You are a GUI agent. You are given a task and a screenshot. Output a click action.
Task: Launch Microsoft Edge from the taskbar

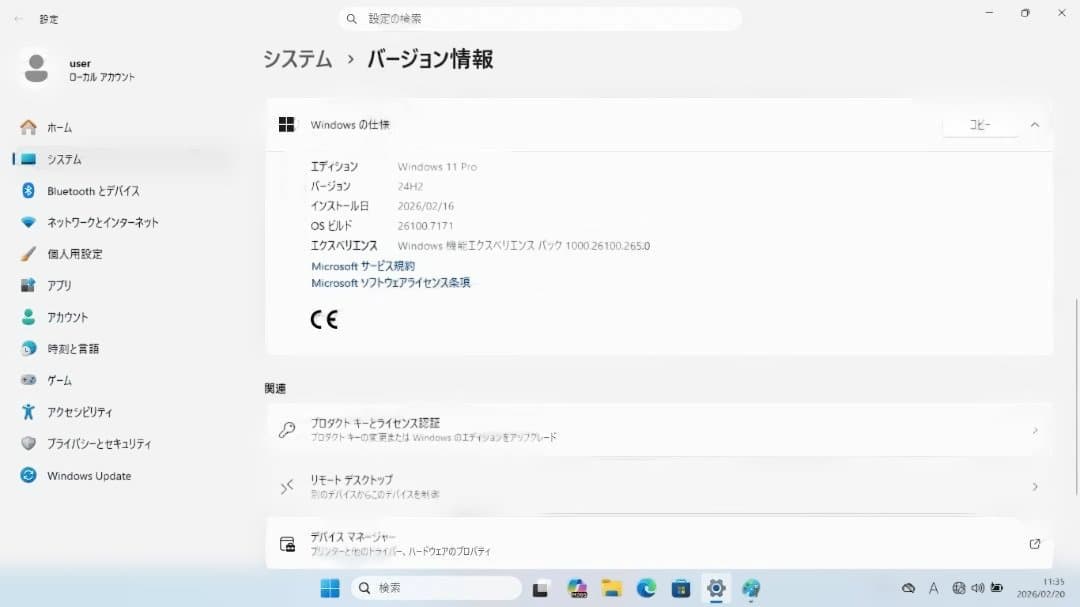tap(644, 588)
